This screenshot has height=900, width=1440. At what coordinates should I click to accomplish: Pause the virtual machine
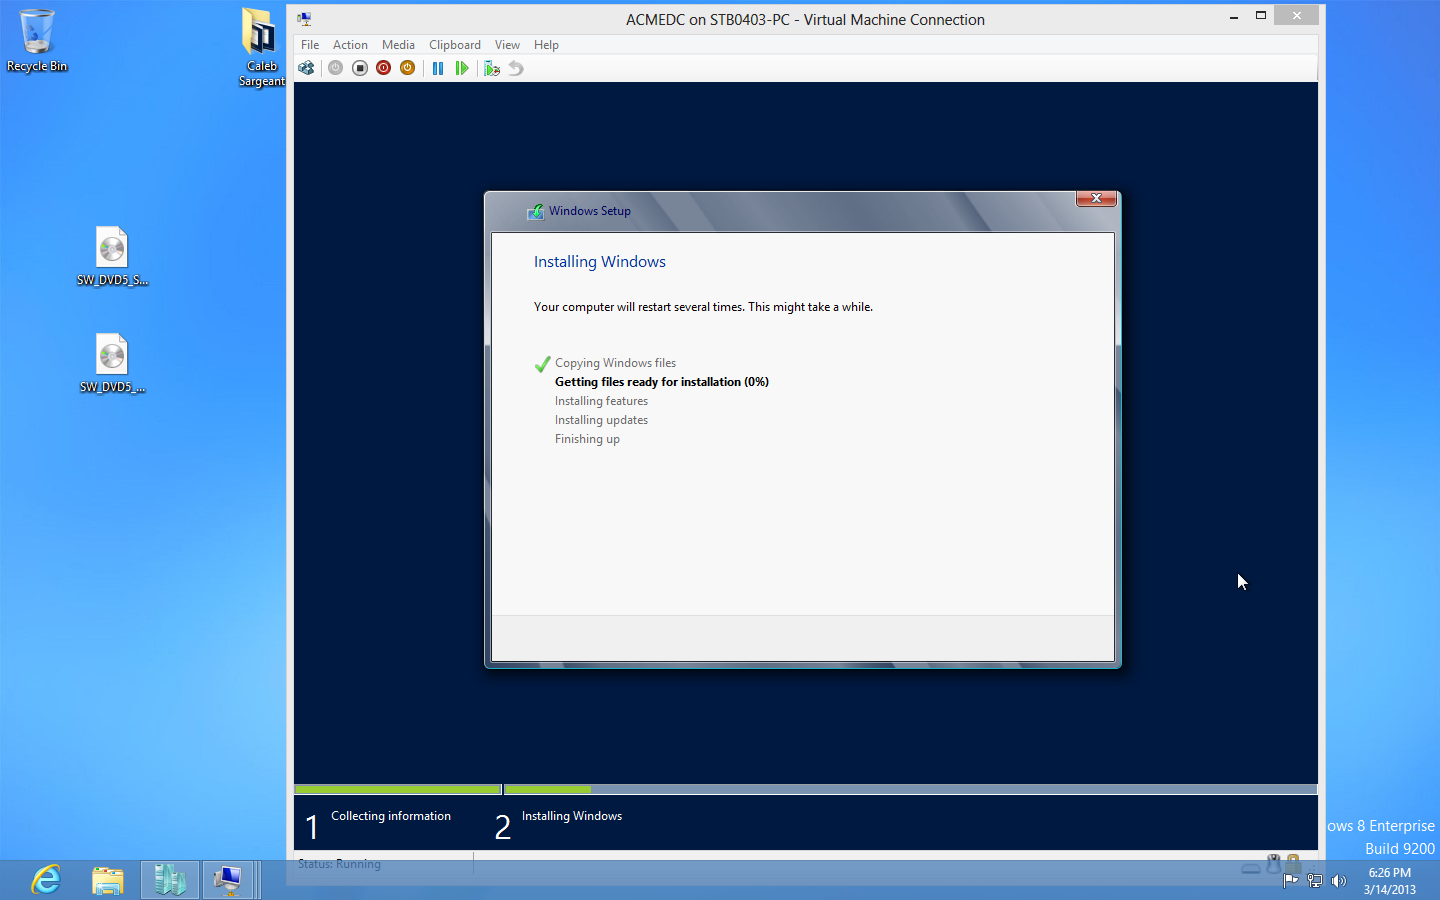[x=438, y=68]
